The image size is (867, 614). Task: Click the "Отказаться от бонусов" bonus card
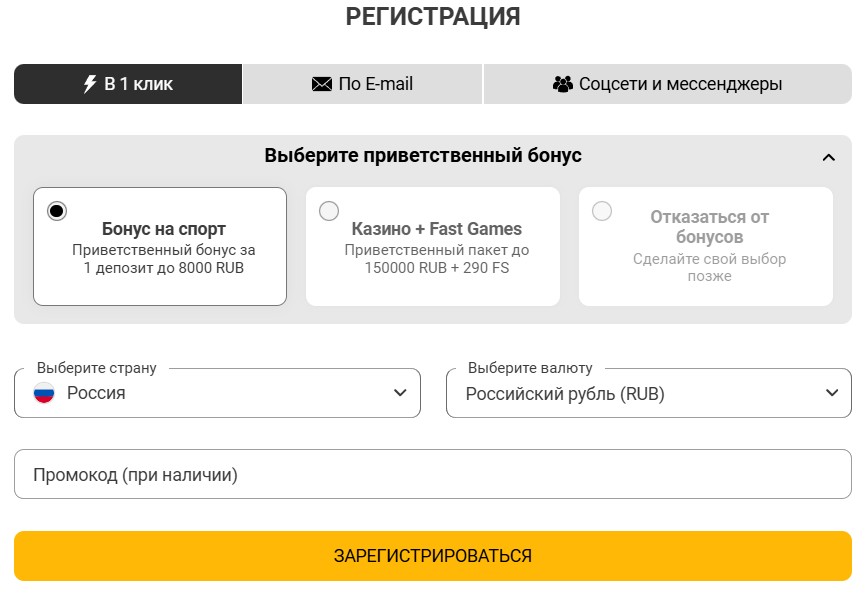pos(705,245)
